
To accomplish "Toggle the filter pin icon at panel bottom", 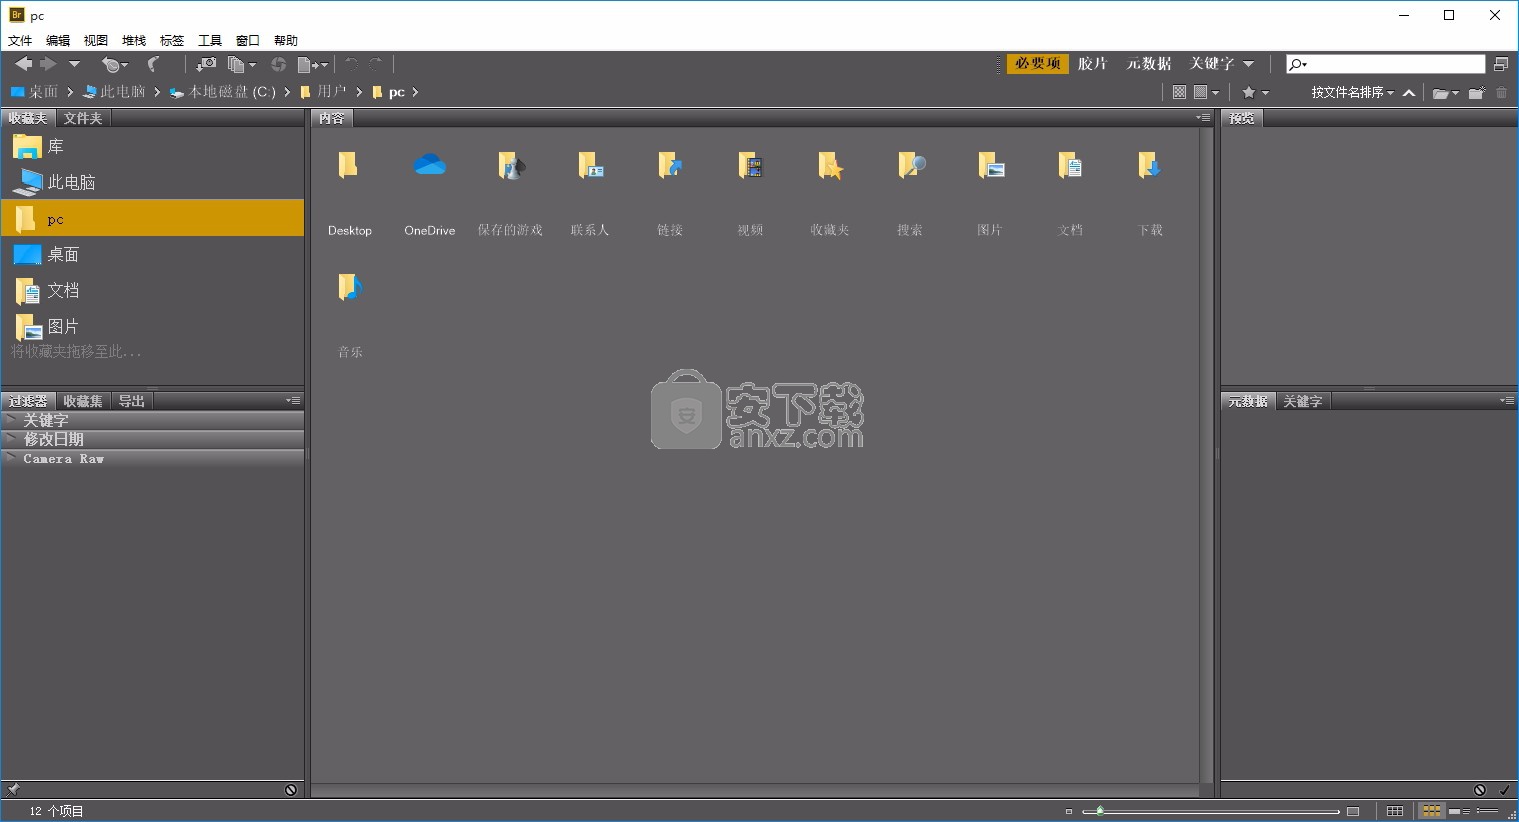I will [13, 789].
